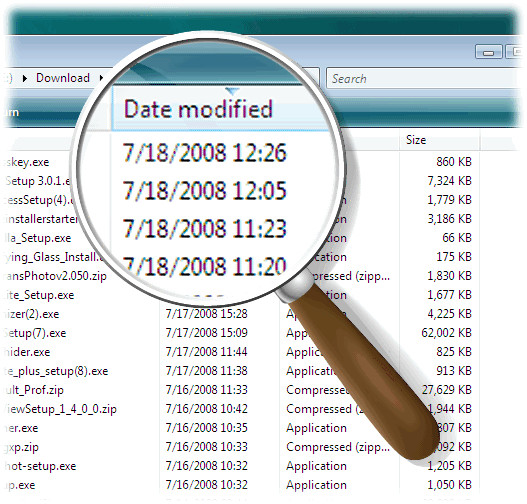Select the xp.zip file
527x504 pixels.
coord(22,447)
